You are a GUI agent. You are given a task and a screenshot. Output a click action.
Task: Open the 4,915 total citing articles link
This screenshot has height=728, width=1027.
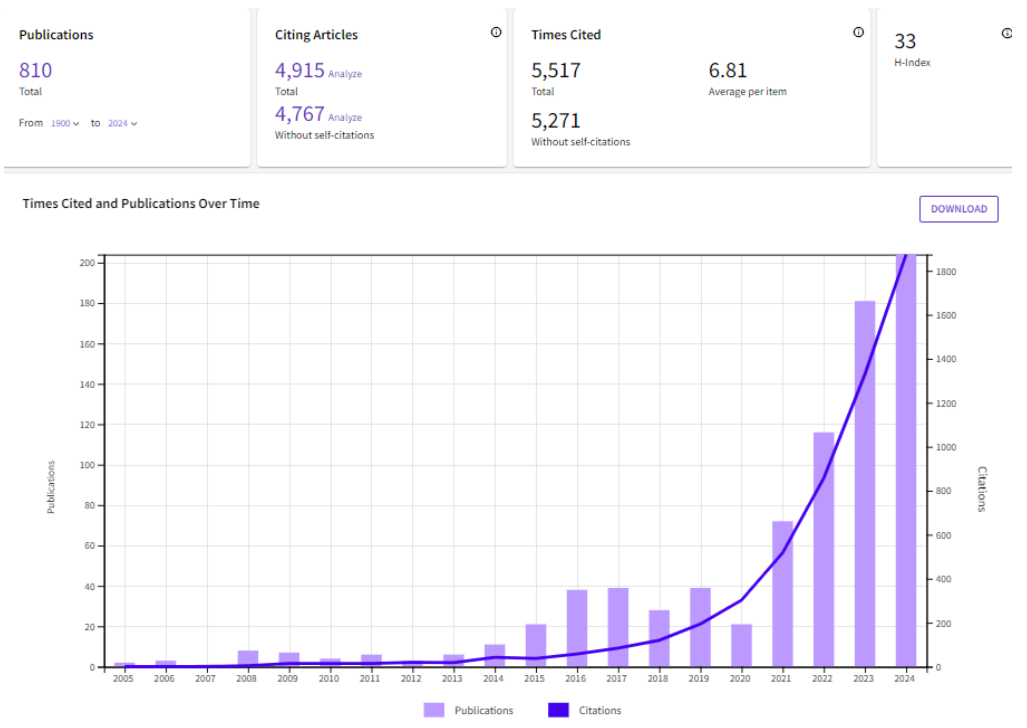click(300, 70)
